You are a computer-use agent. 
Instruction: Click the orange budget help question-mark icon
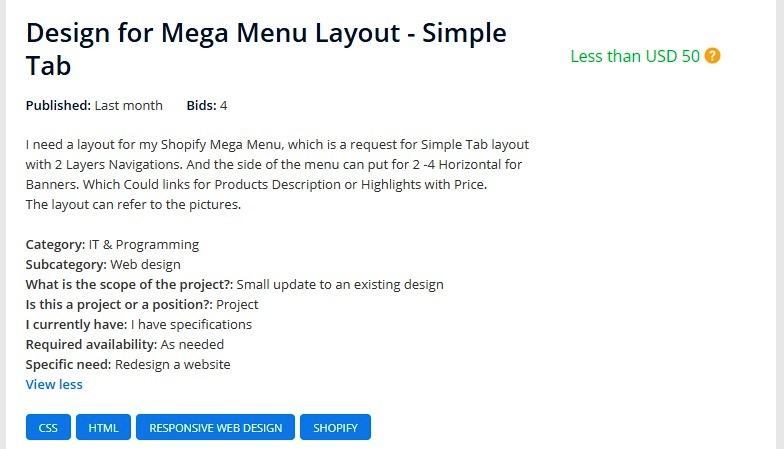tap(712, 56)
